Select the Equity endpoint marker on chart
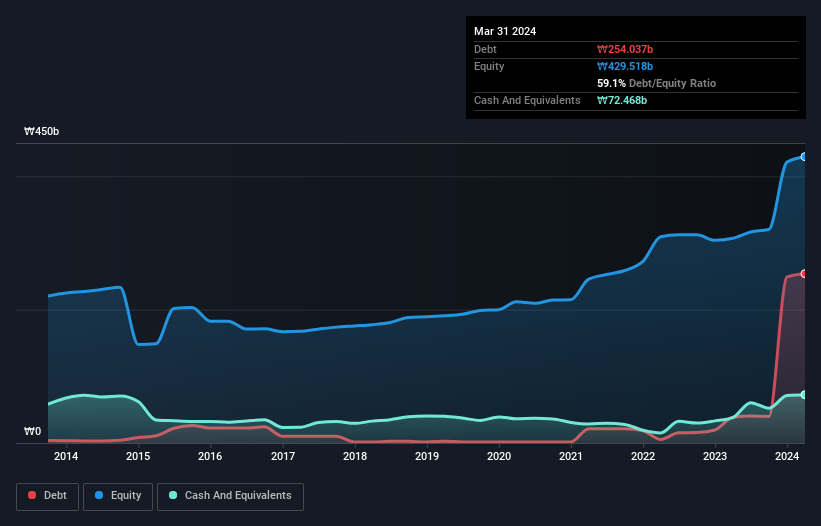821x526 pixels. [804, 156]
